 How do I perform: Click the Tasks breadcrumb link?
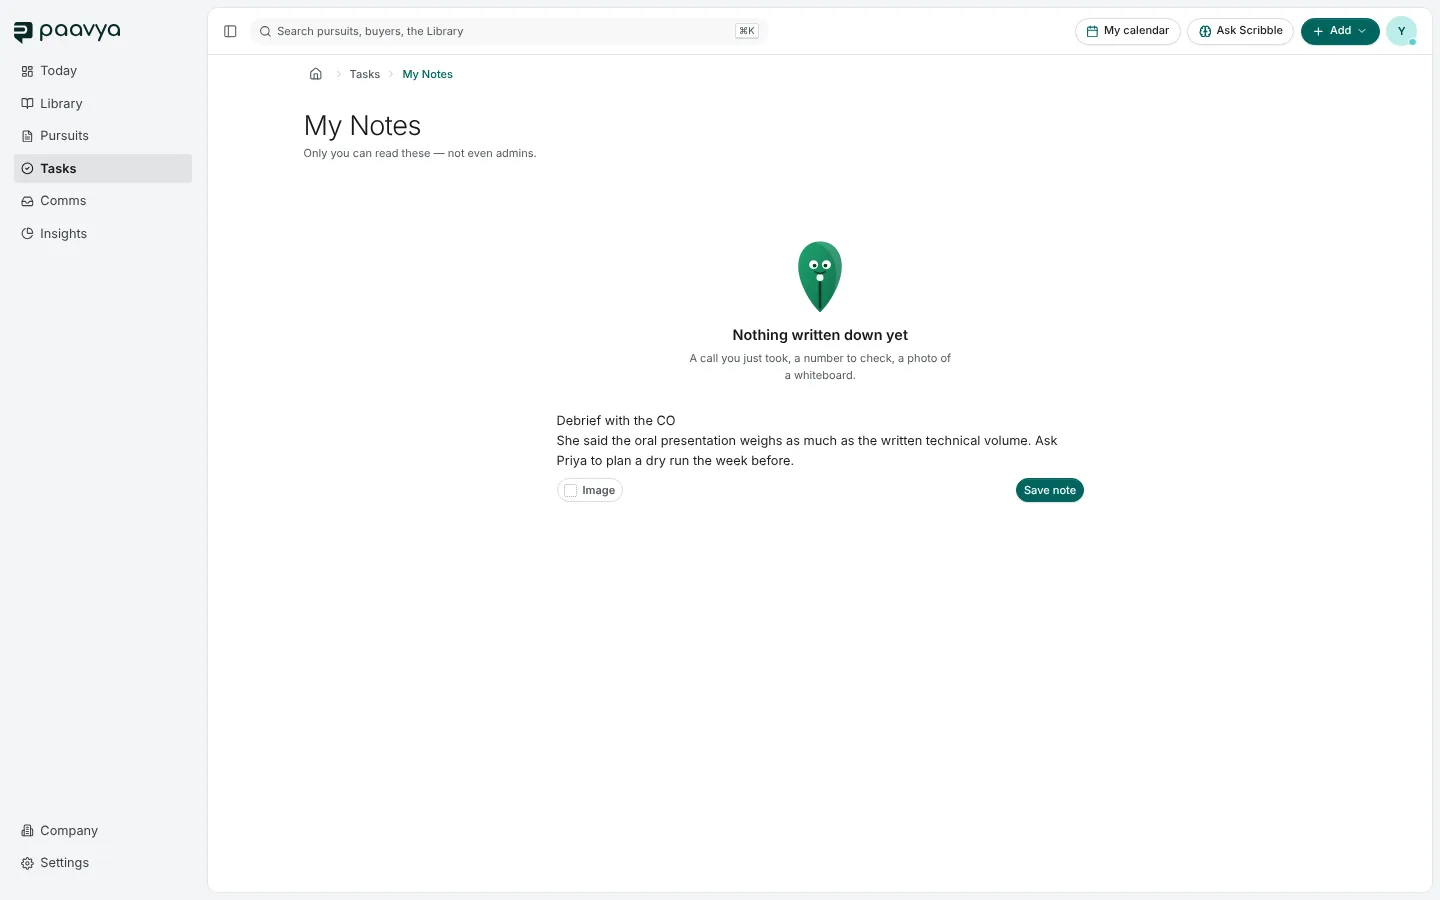point(365,74)
